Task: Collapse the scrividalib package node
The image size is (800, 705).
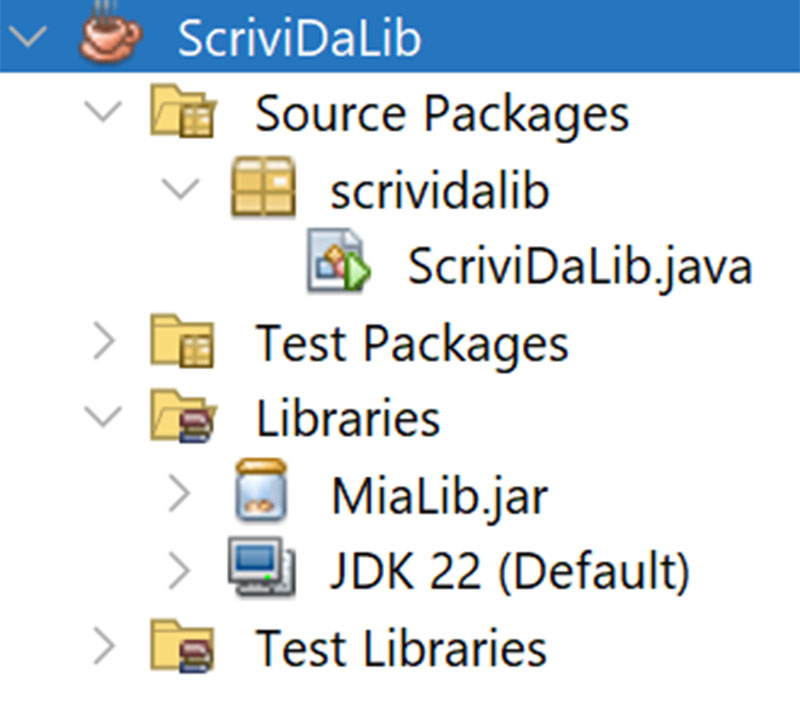Action: tap(180, 188)
